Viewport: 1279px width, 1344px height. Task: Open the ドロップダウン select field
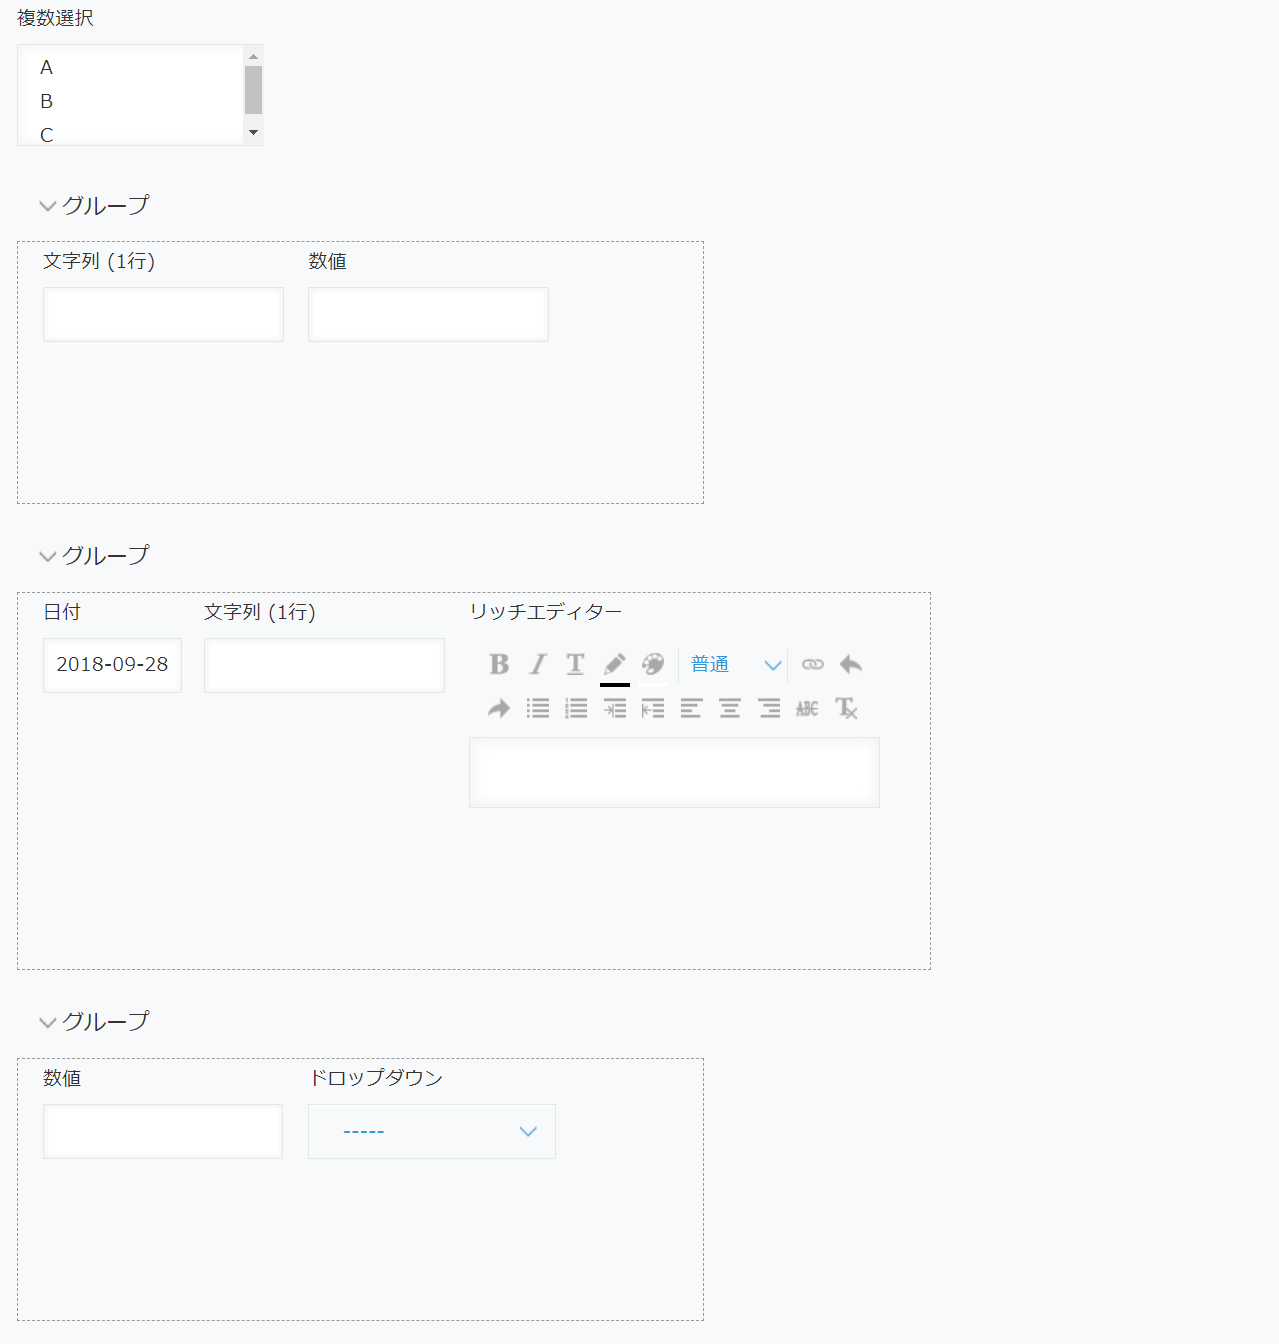pos(432,1131)
